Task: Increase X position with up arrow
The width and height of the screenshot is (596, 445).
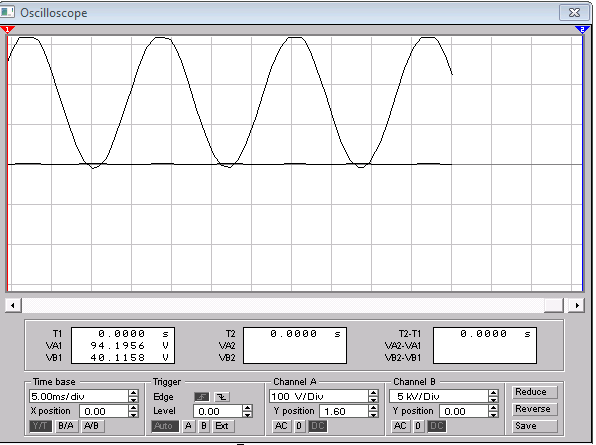Action: [133, 408]
